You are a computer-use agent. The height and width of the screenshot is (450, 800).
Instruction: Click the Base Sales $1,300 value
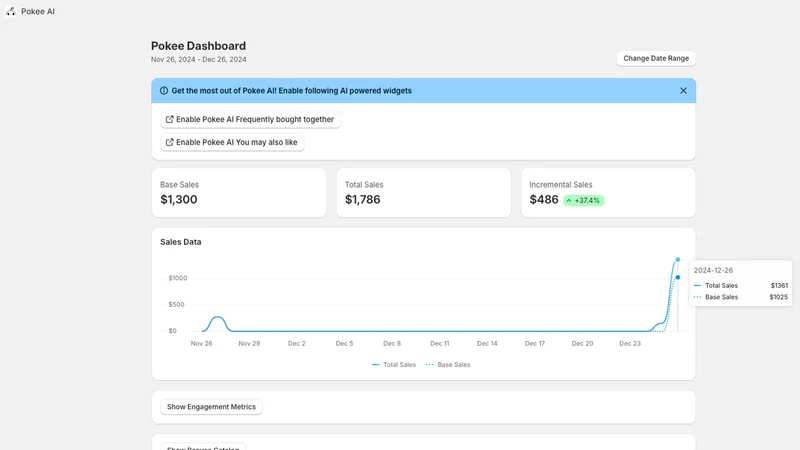click(179, 199)
